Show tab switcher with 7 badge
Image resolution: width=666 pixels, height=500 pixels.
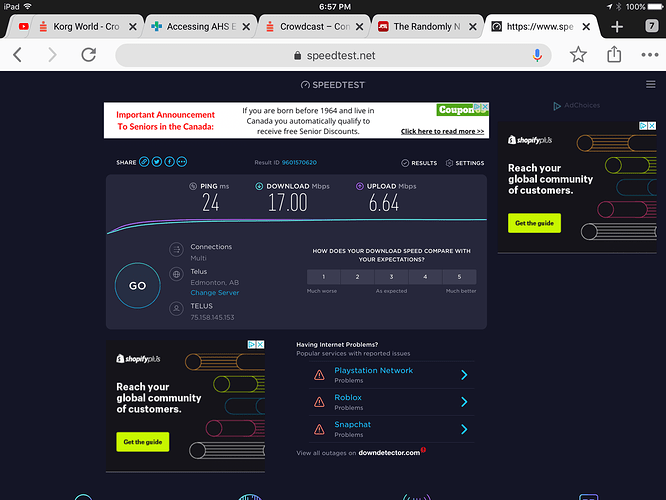[652, 26]
